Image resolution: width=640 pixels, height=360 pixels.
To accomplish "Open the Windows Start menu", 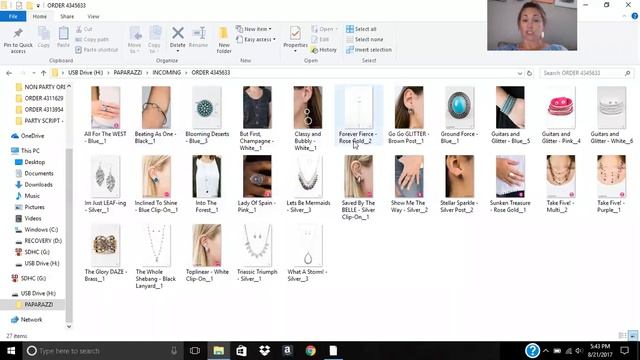I will [x=11, y=351].
